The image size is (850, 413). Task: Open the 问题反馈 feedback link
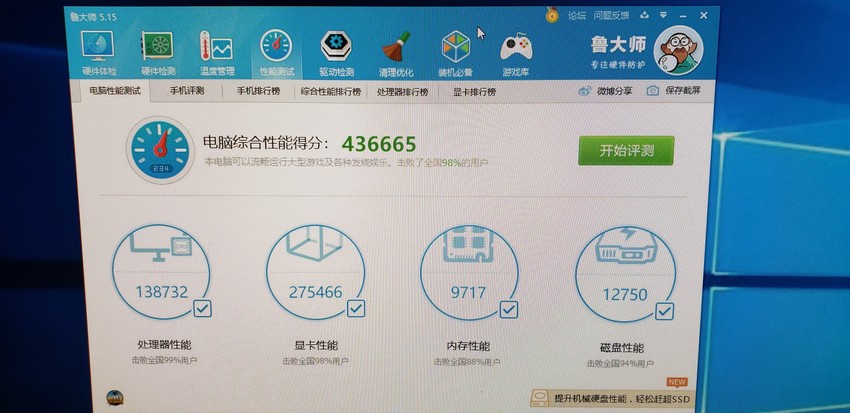(611, 15)
